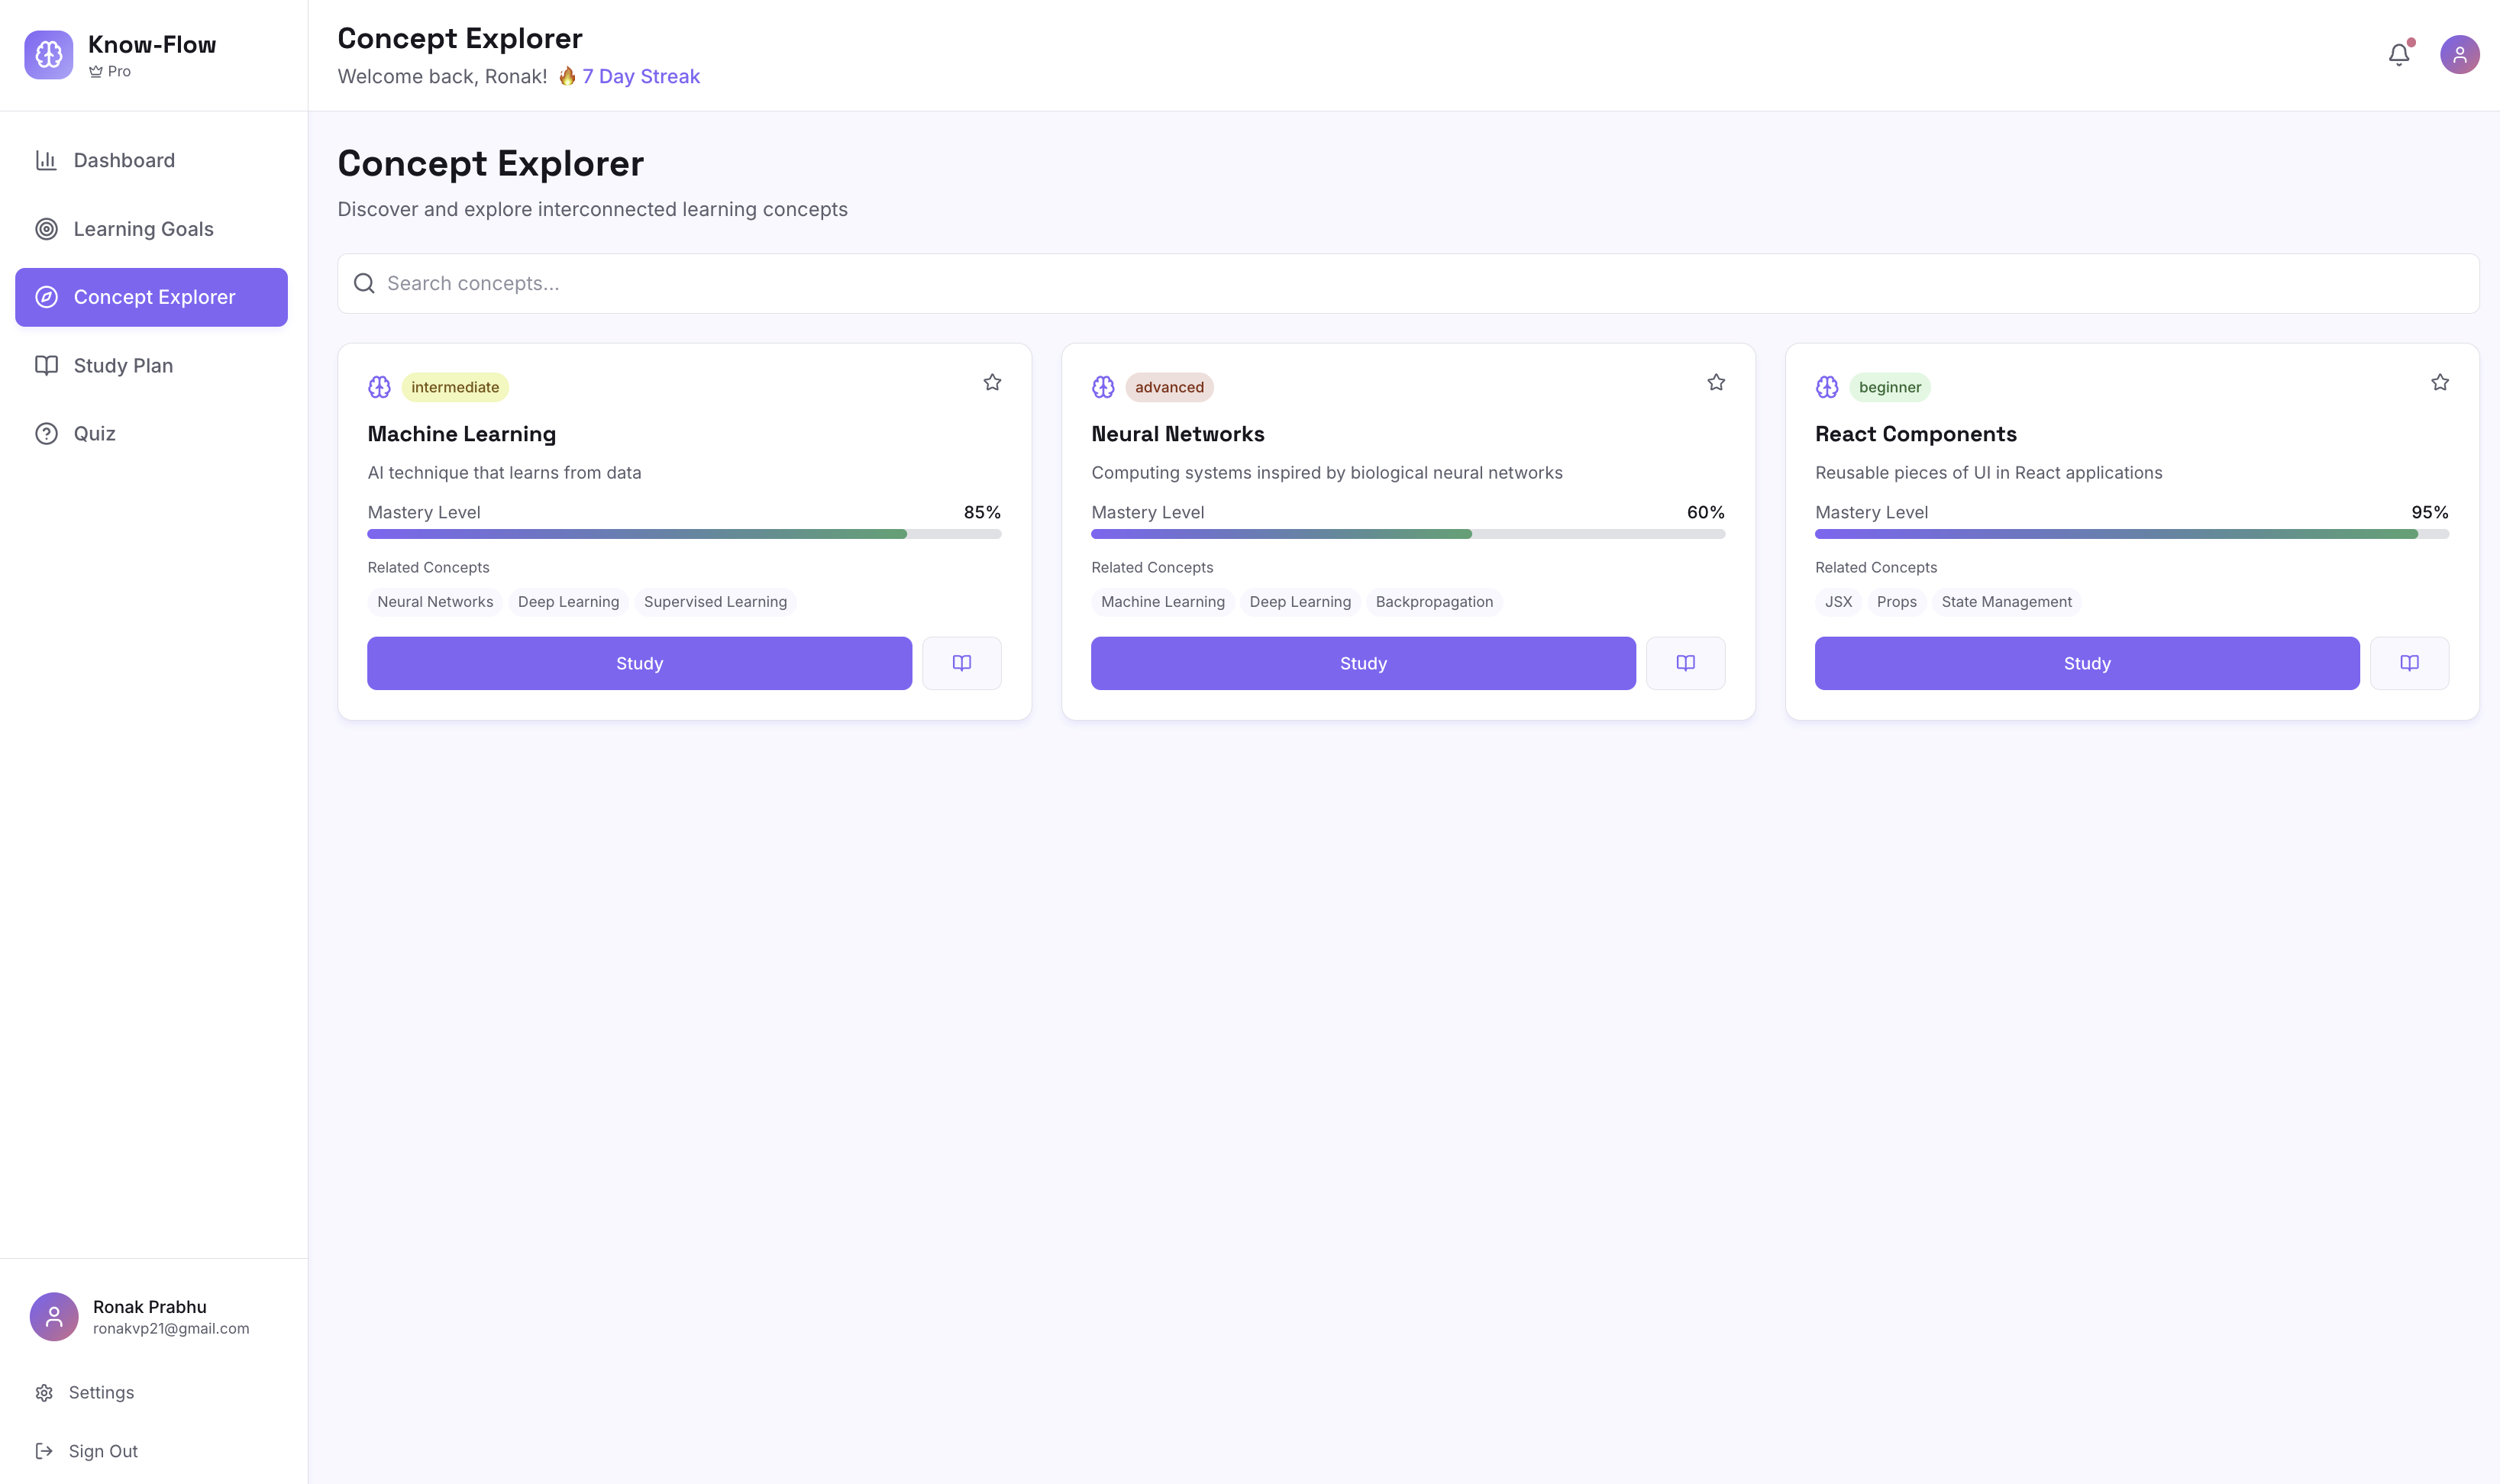
Task: Open book icon on Machine Learning card
Action: click(x=961, y=663)
